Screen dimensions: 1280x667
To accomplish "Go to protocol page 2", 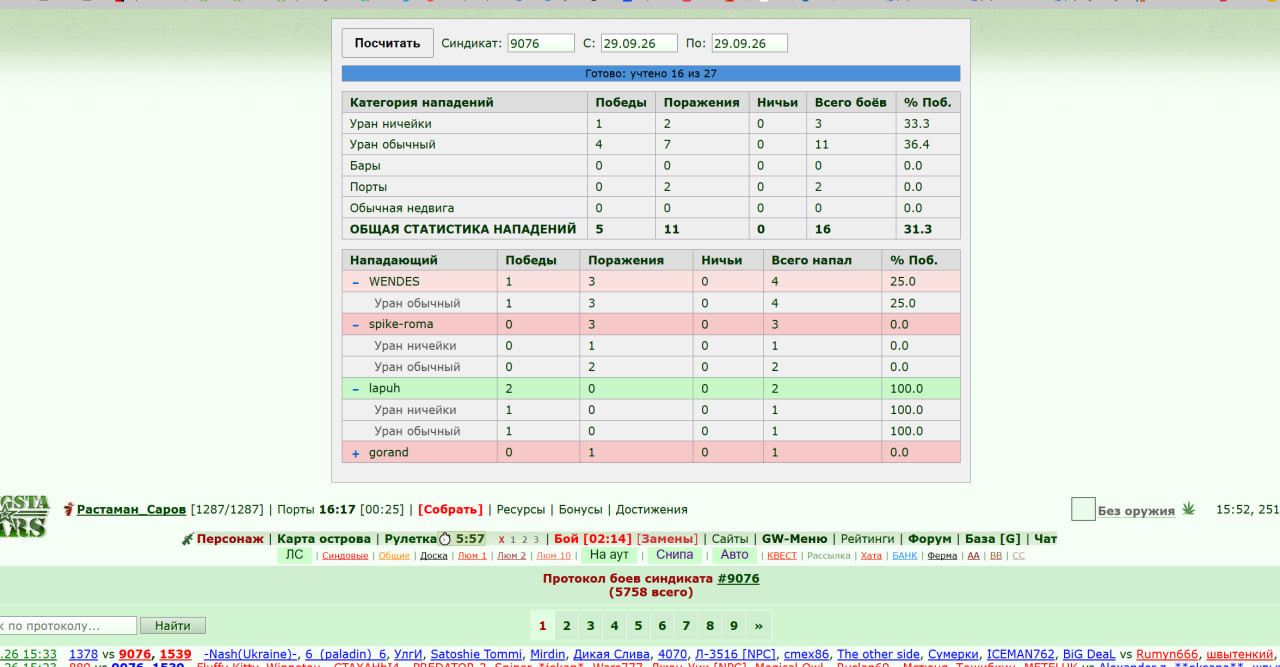I will click(x=566, y=626).
